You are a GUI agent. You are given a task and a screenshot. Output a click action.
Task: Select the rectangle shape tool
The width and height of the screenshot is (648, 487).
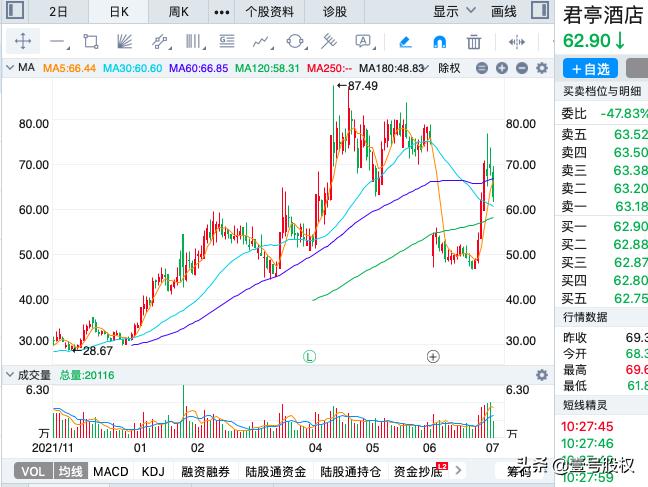tap(91, 41)
